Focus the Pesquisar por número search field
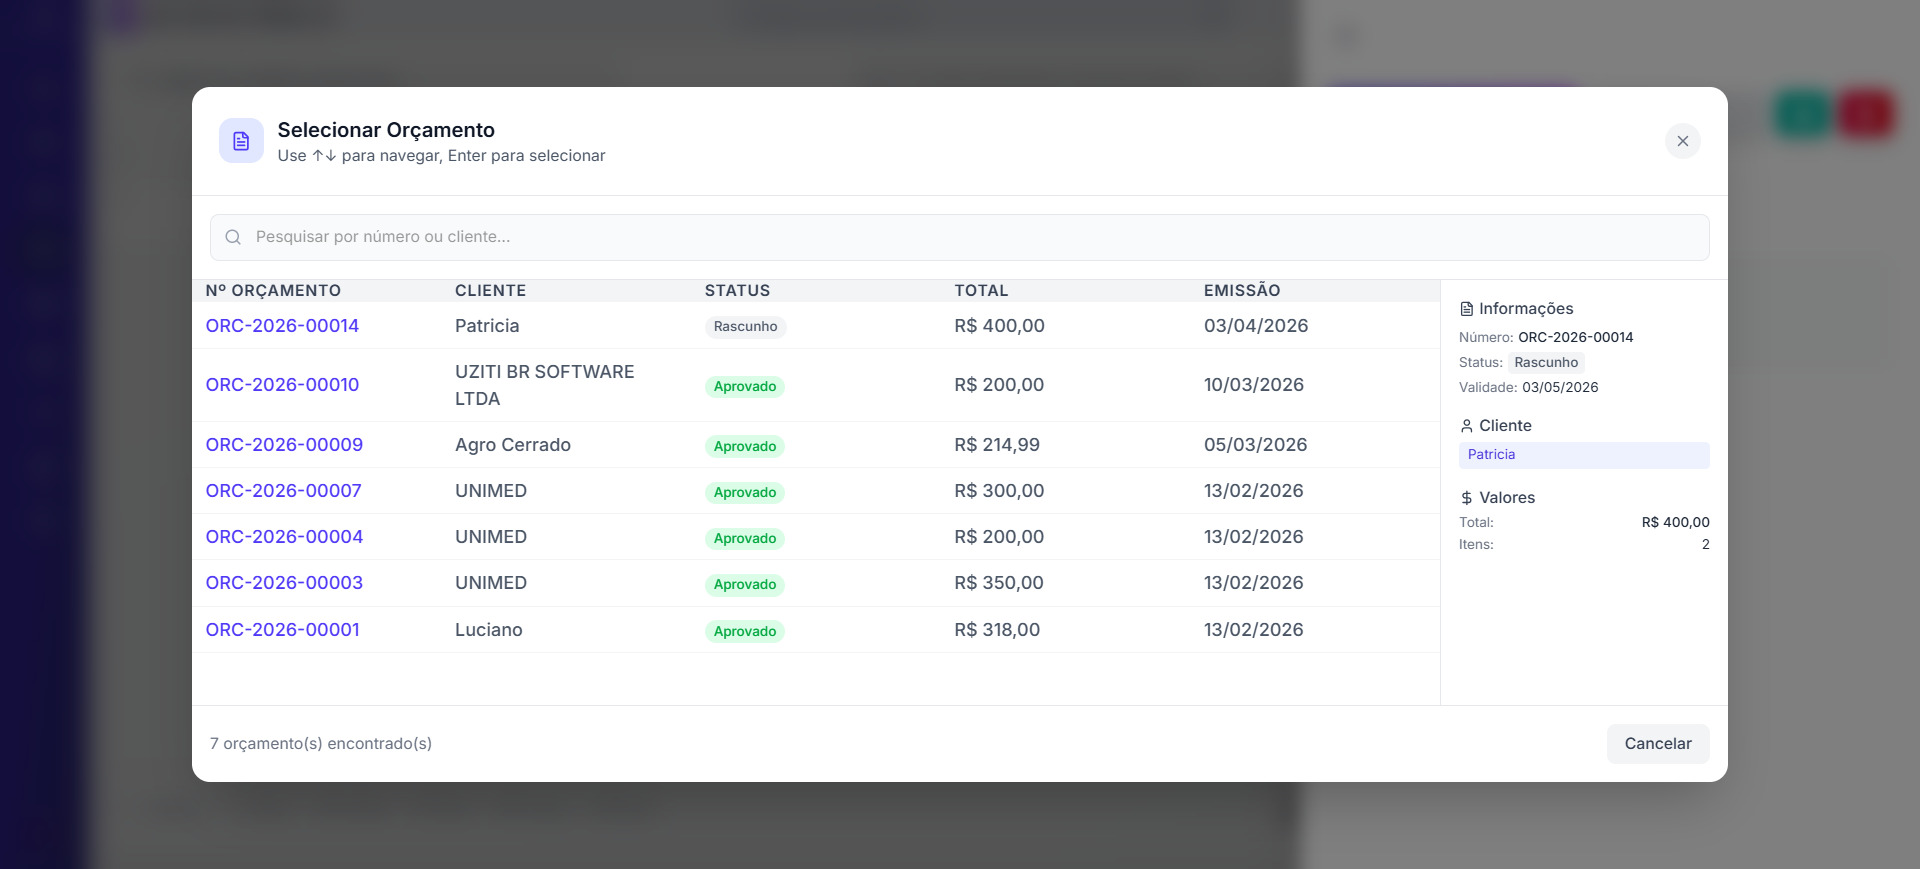The width and height of the screenshot is (1920, 869). [x=960, y=237]
